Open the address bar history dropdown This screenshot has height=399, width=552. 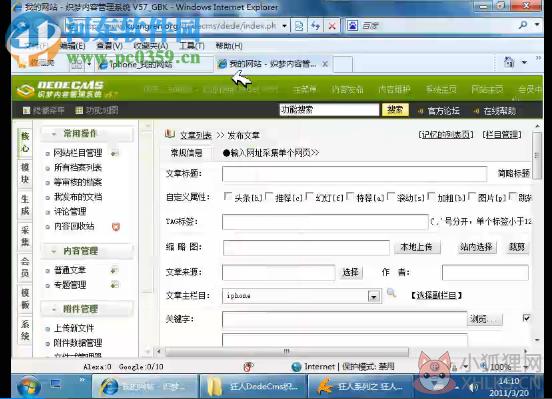pyautogui.click(x=284, y=26)
